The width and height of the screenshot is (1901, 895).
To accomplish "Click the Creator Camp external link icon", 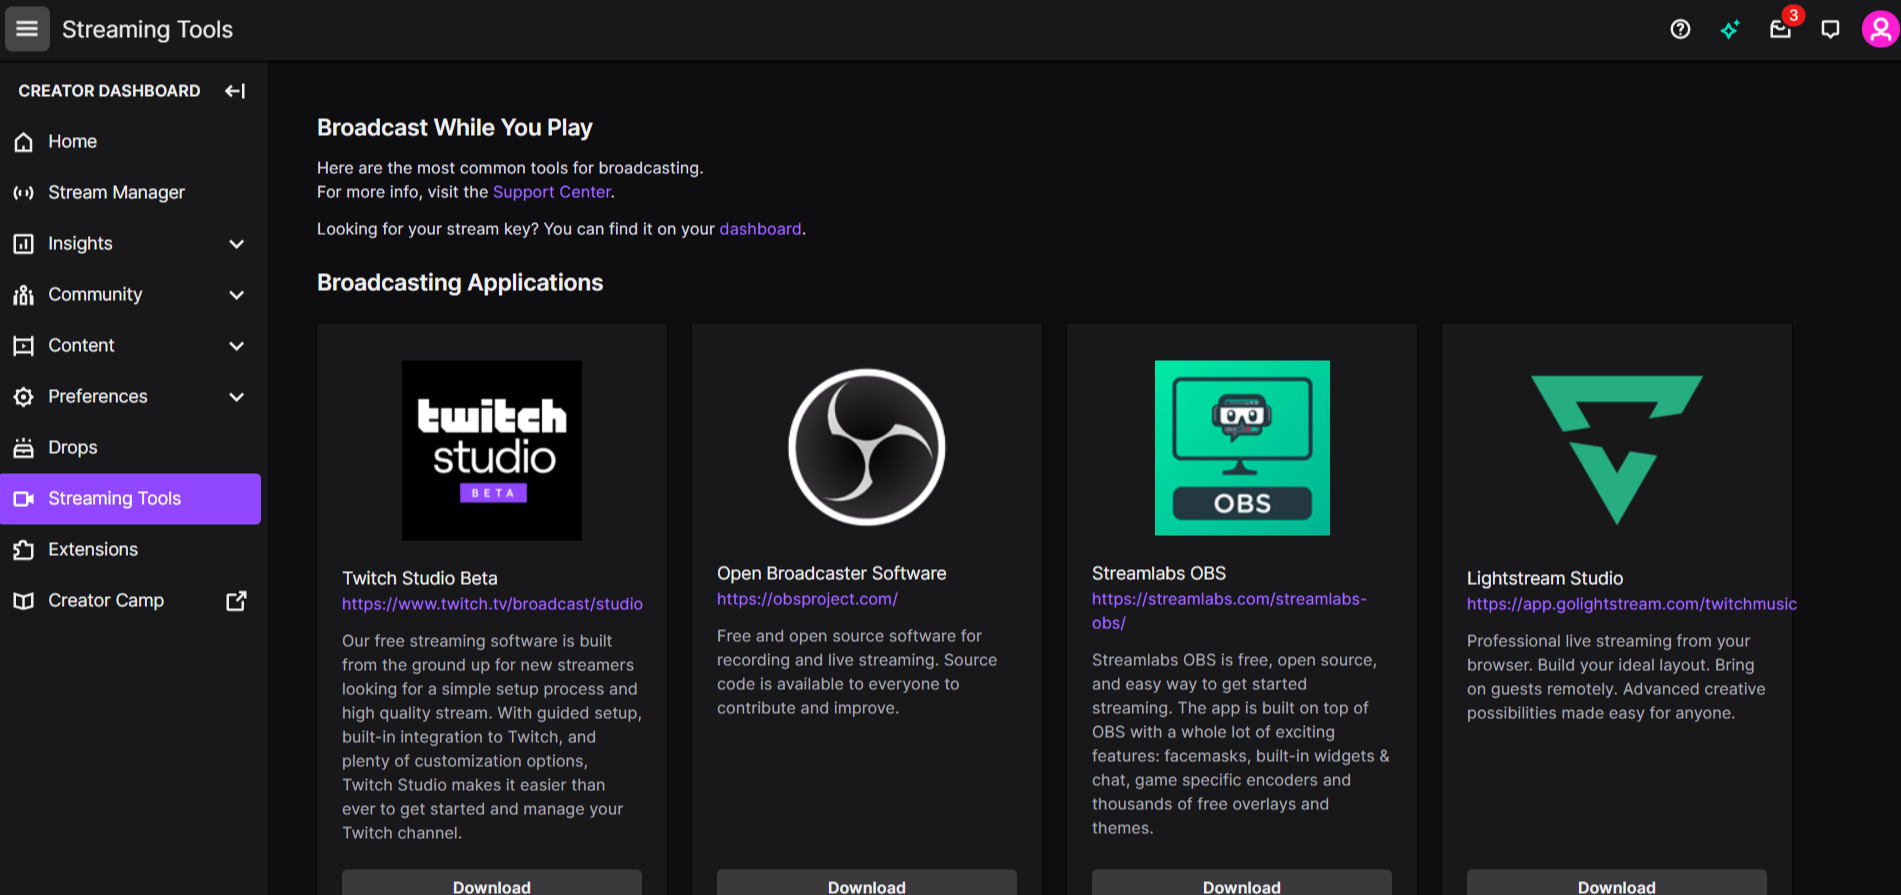I will (236, 601).
